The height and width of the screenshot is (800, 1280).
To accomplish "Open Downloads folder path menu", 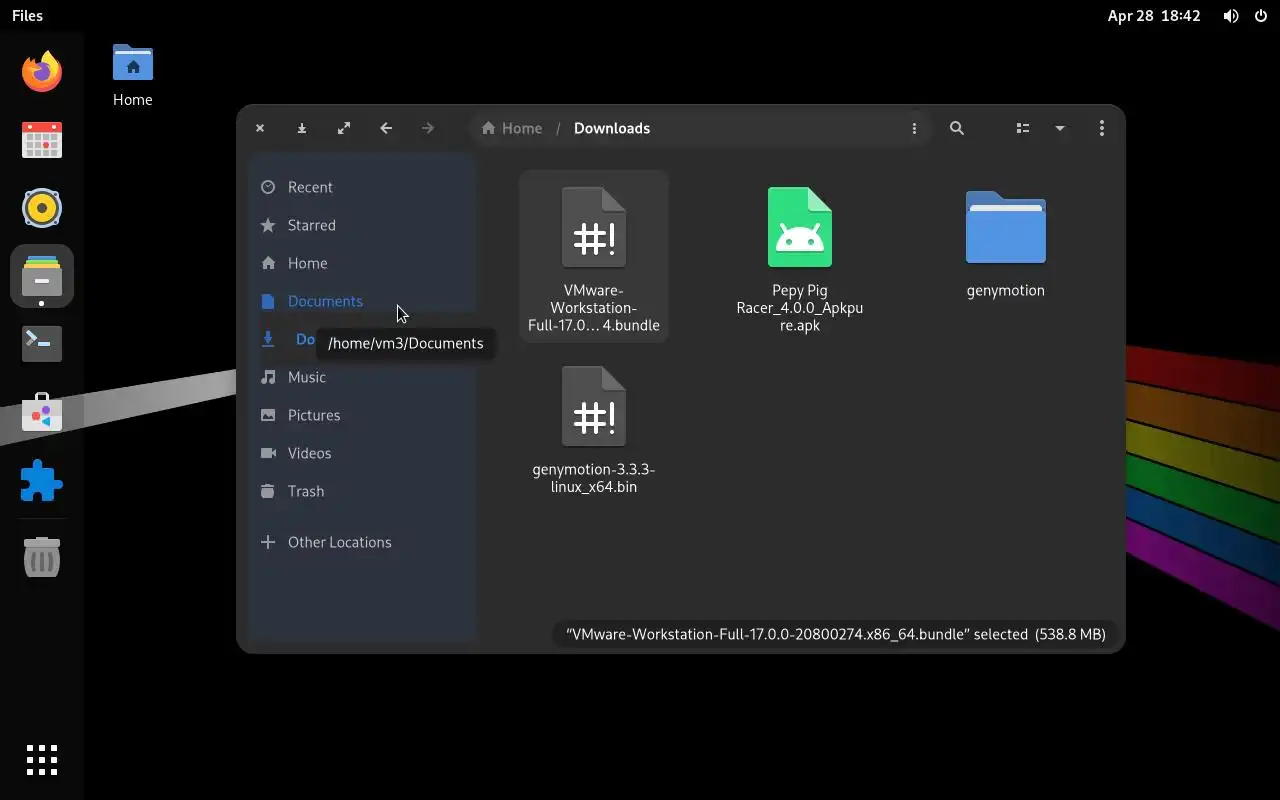I will [914, 128].
